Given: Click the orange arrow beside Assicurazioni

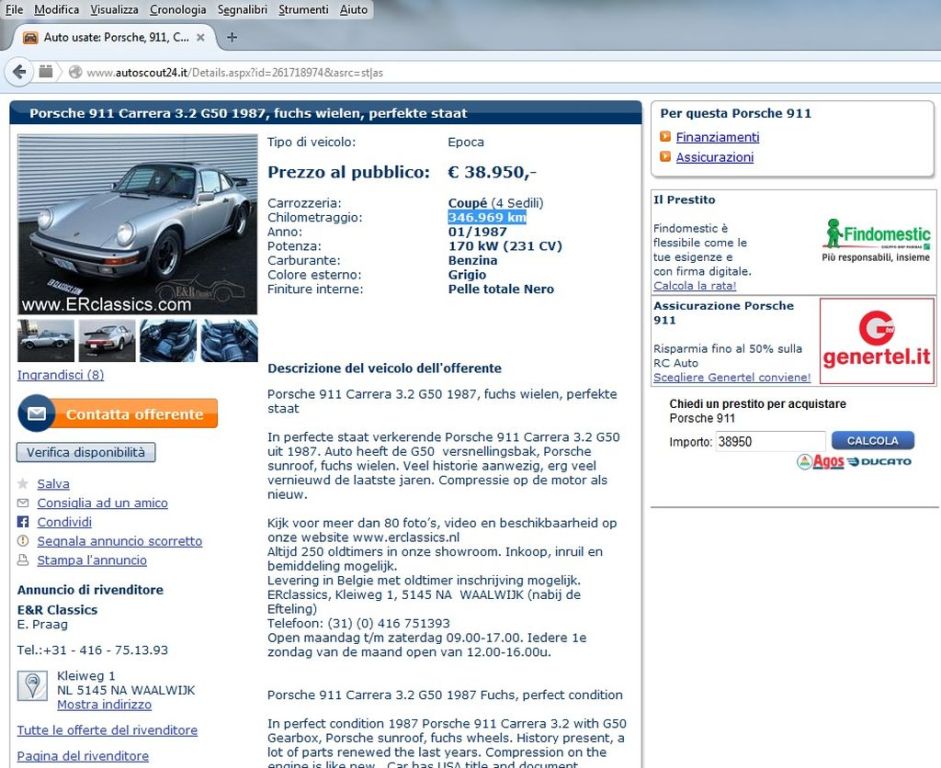Looking at the screenshot, I should coord(665,157).
